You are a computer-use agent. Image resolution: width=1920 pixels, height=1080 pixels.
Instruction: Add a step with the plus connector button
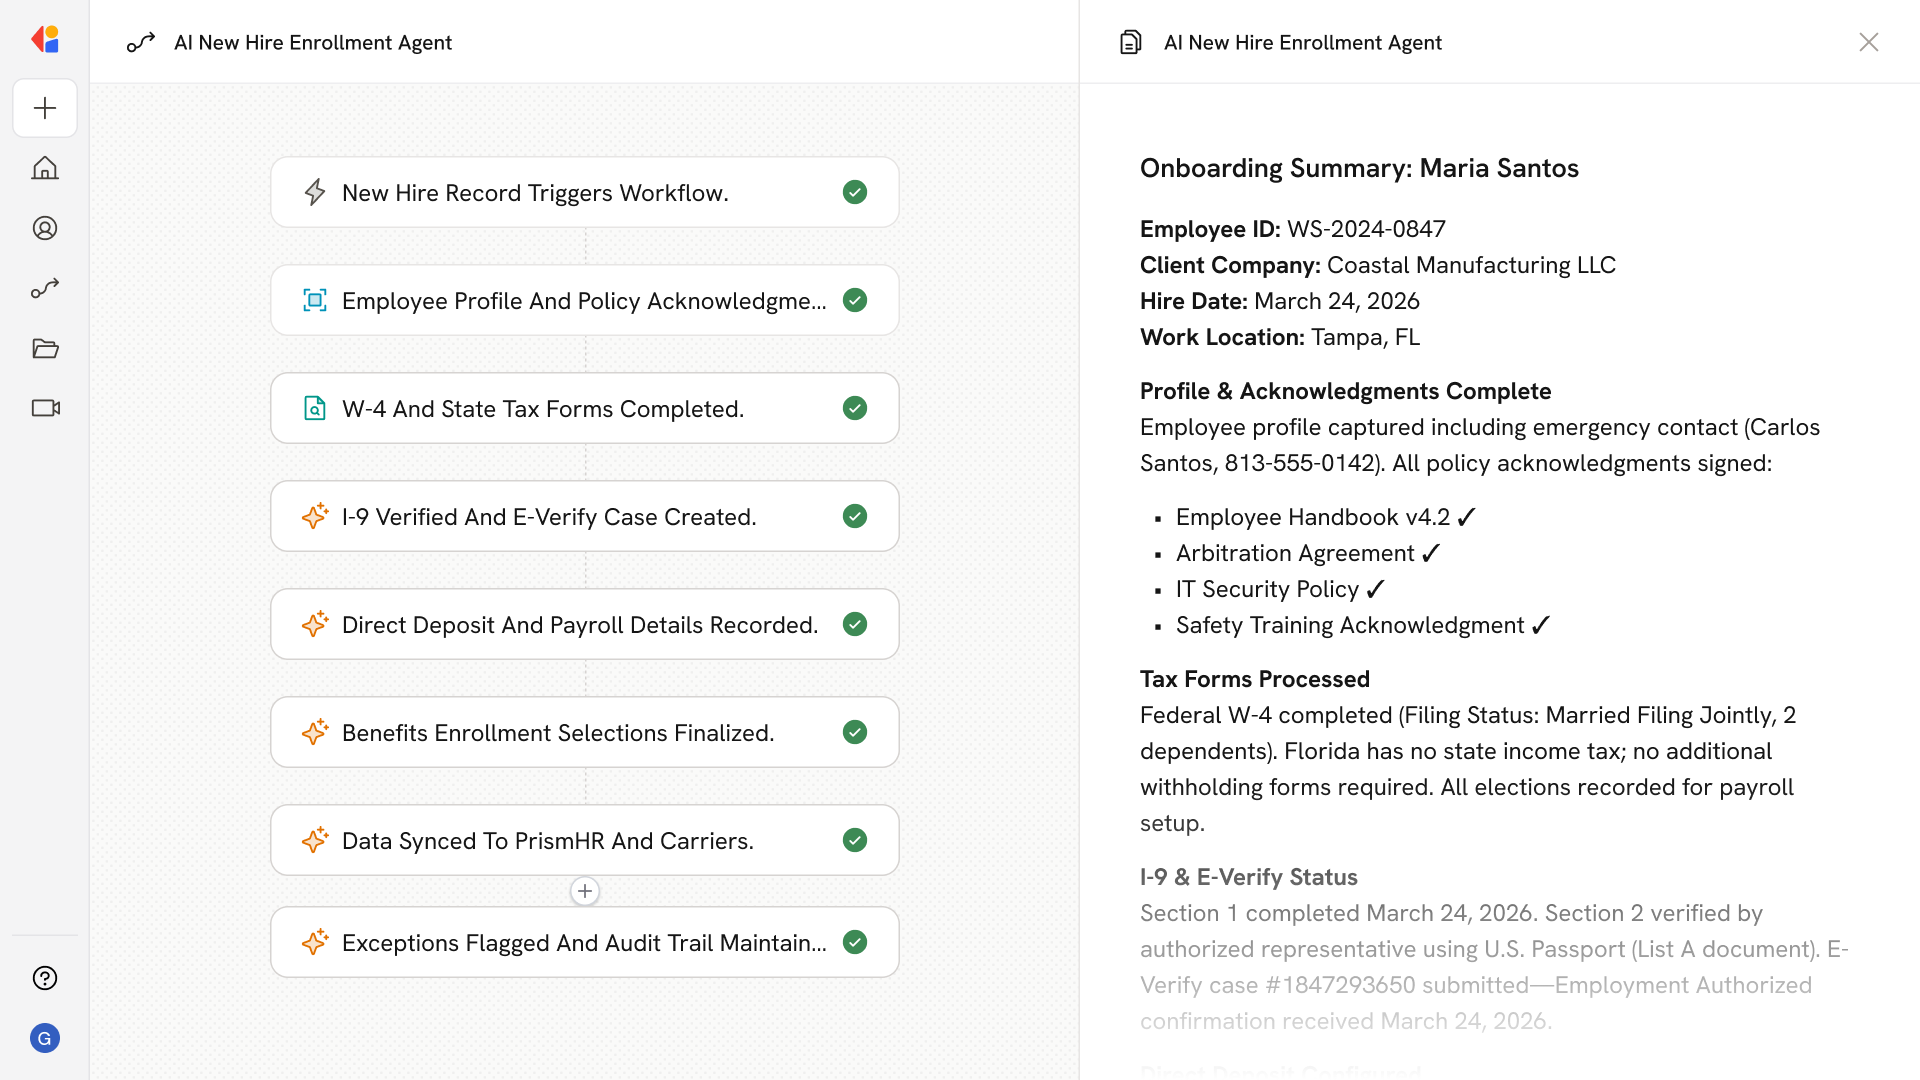(585, 891)
